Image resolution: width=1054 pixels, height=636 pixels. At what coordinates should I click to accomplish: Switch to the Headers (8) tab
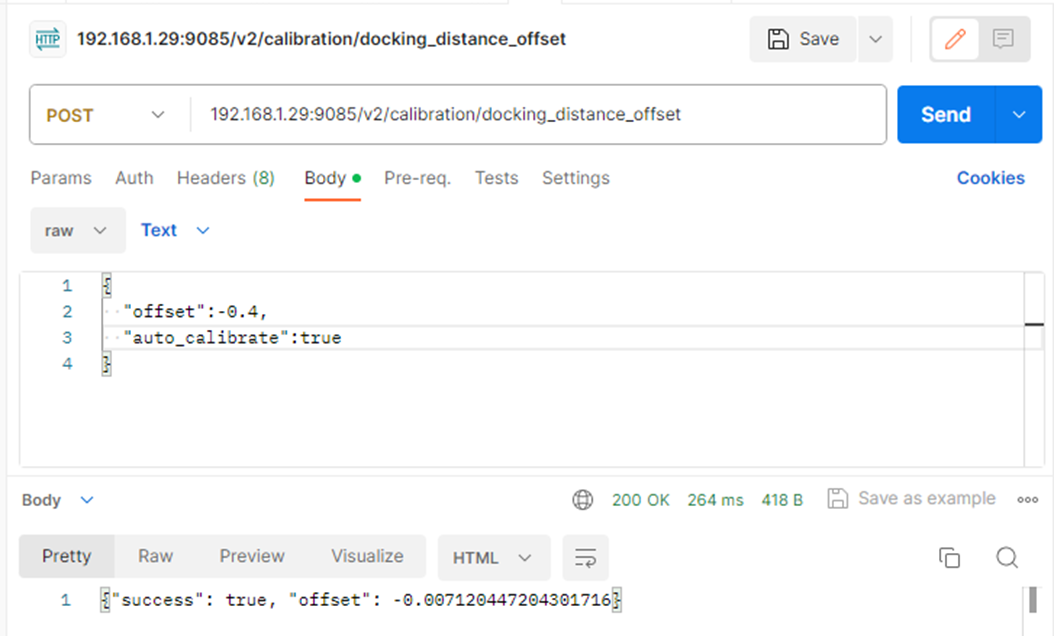coord(225,178)
